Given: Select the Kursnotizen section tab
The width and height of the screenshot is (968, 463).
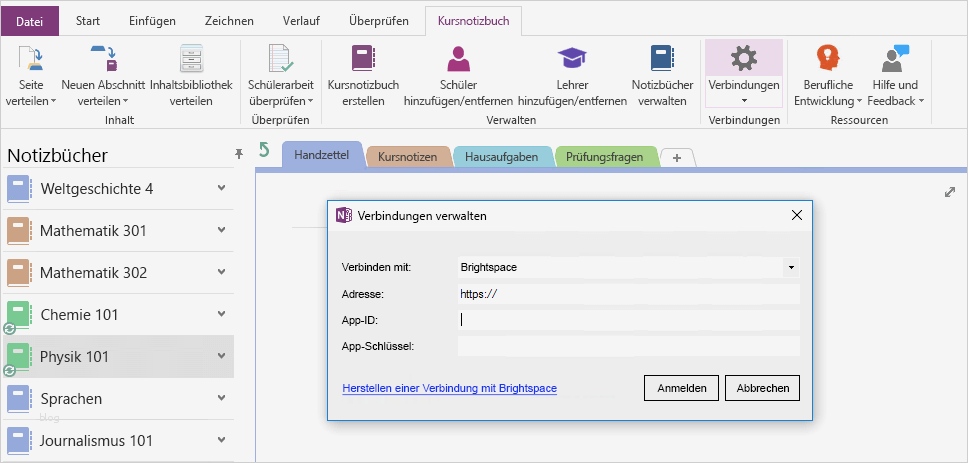Looking at the screenshot, I should [407, 157].
